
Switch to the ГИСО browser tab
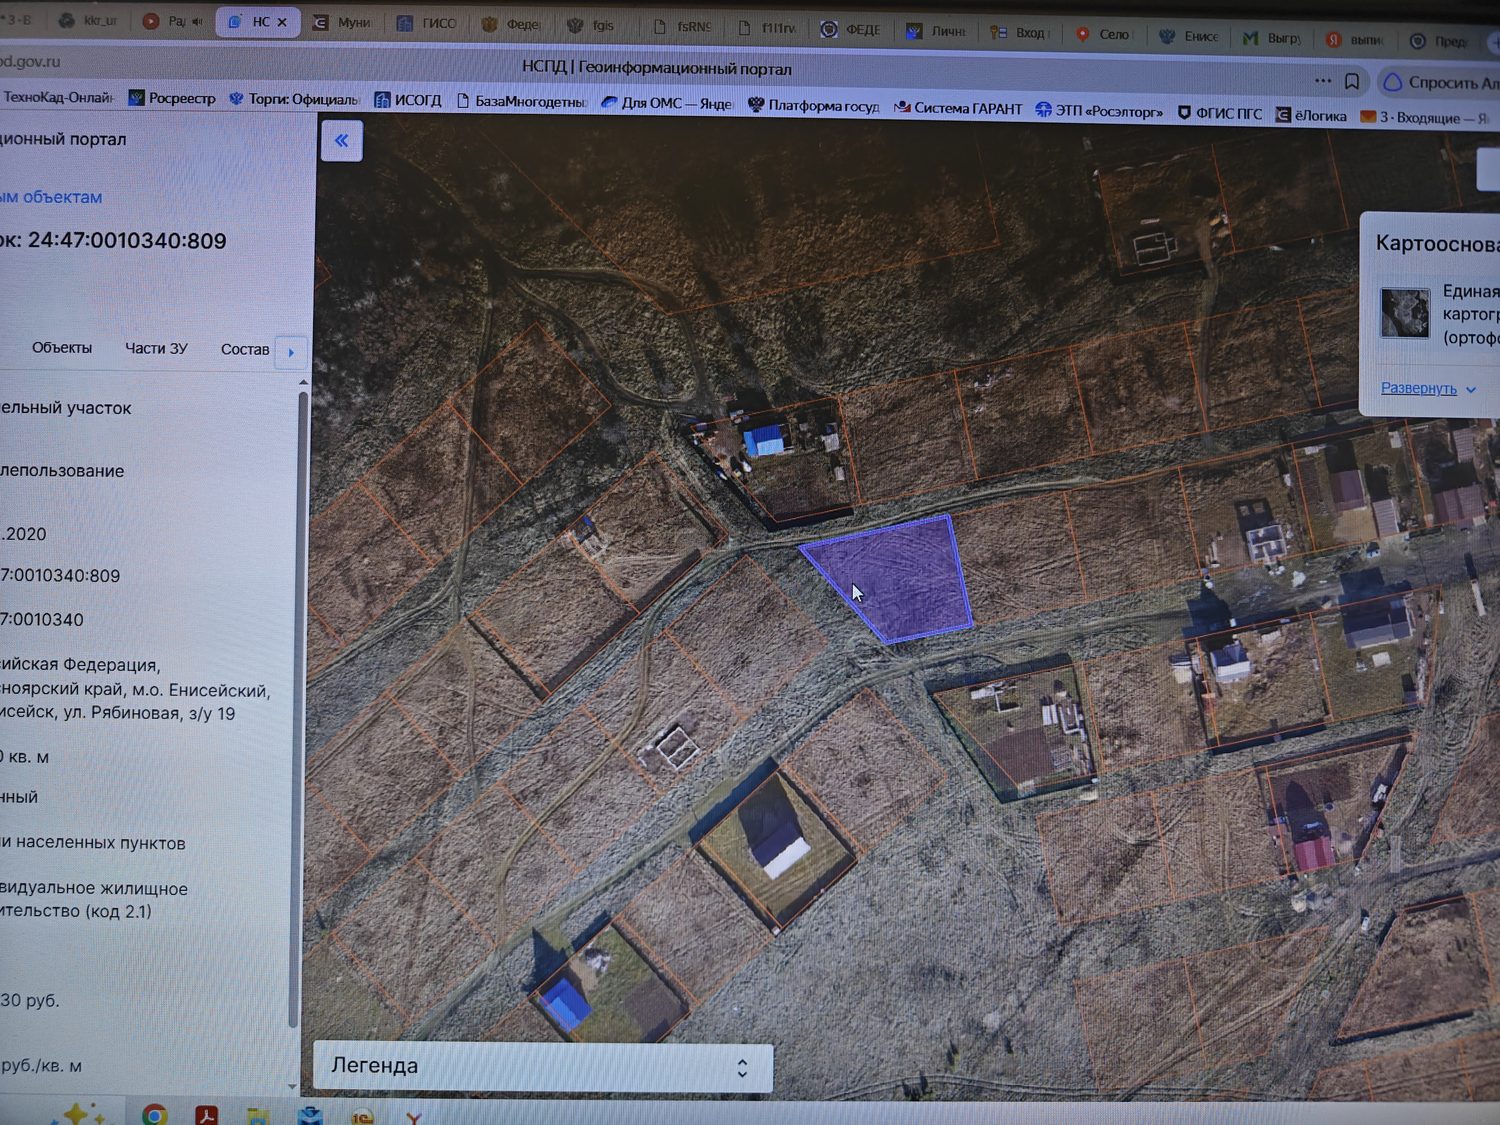[x=427, y=23]
